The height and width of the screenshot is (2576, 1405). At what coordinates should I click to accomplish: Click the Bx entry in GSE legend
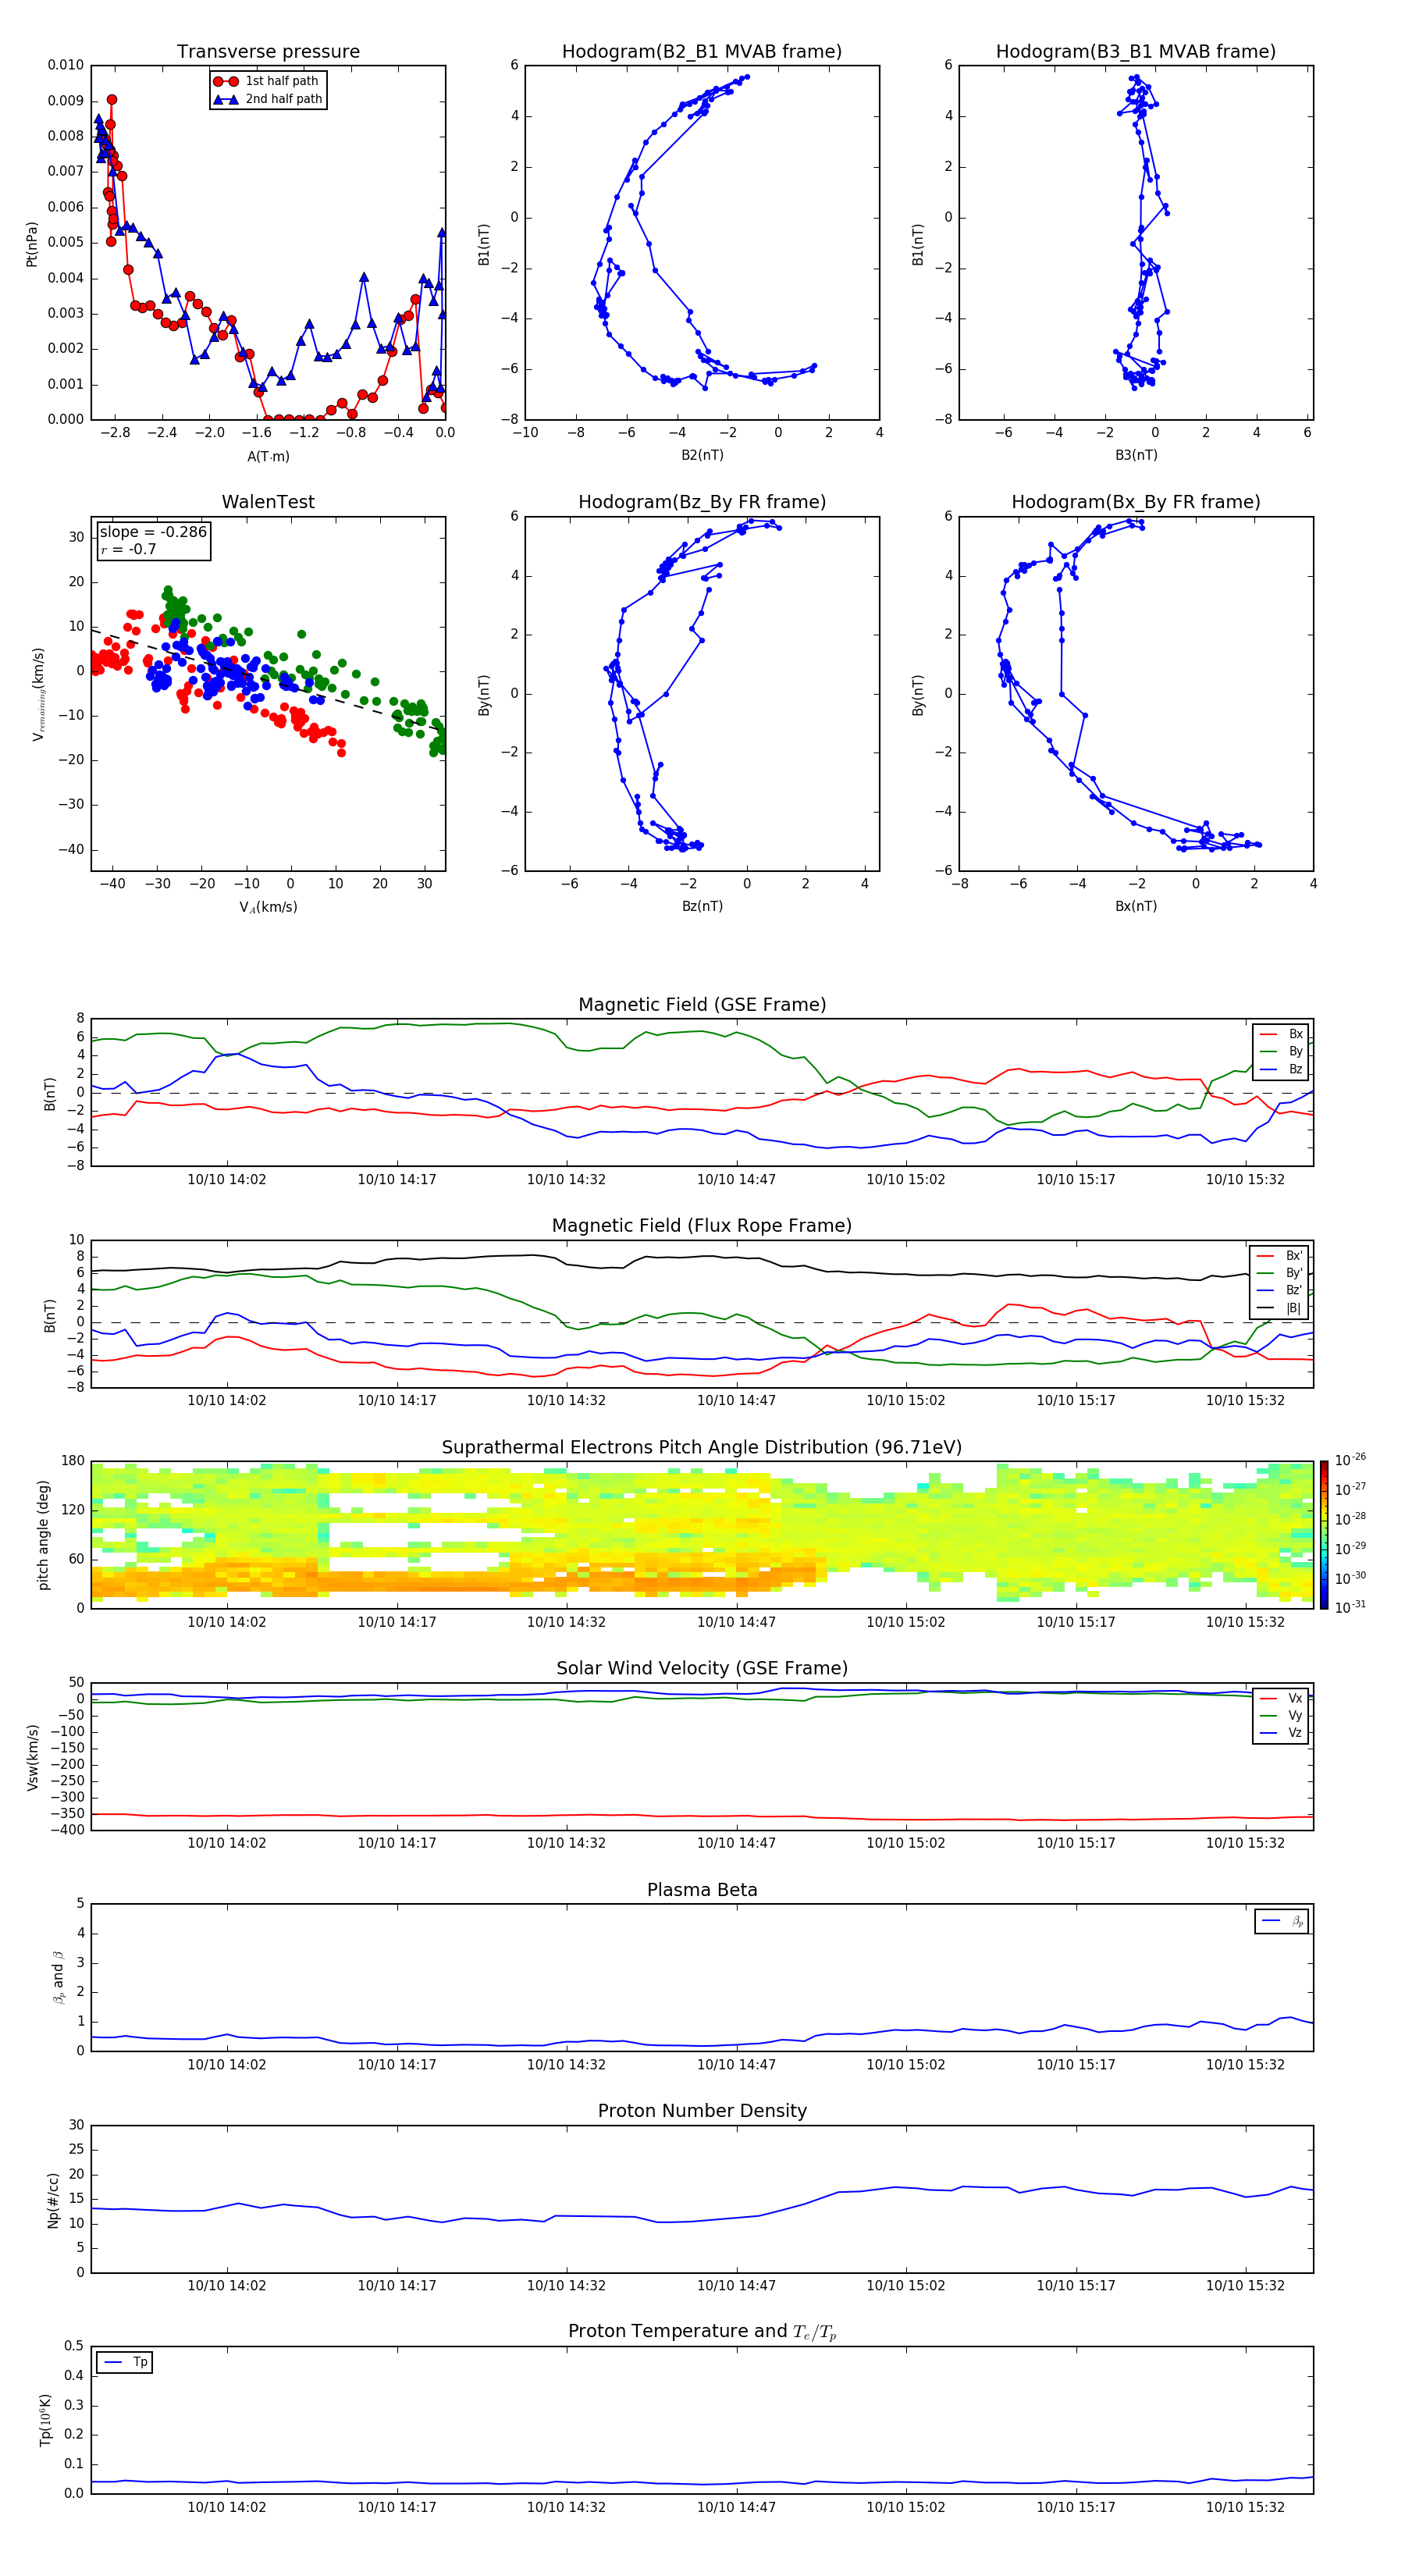[x=1281, y=1034]
